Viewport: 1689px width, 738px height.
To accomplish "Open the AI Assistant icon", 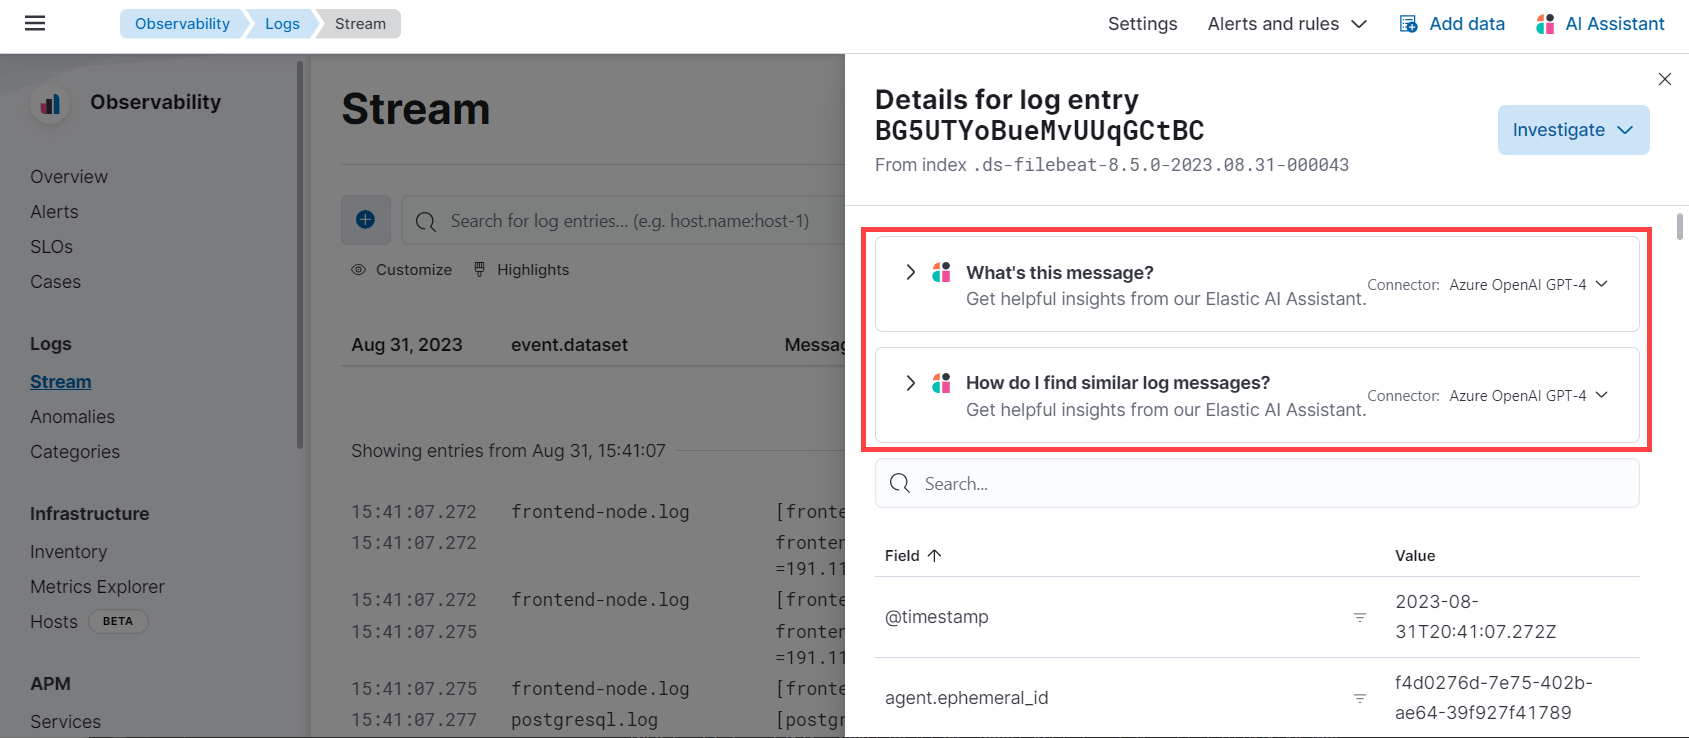I will [x=1545, y=24].
